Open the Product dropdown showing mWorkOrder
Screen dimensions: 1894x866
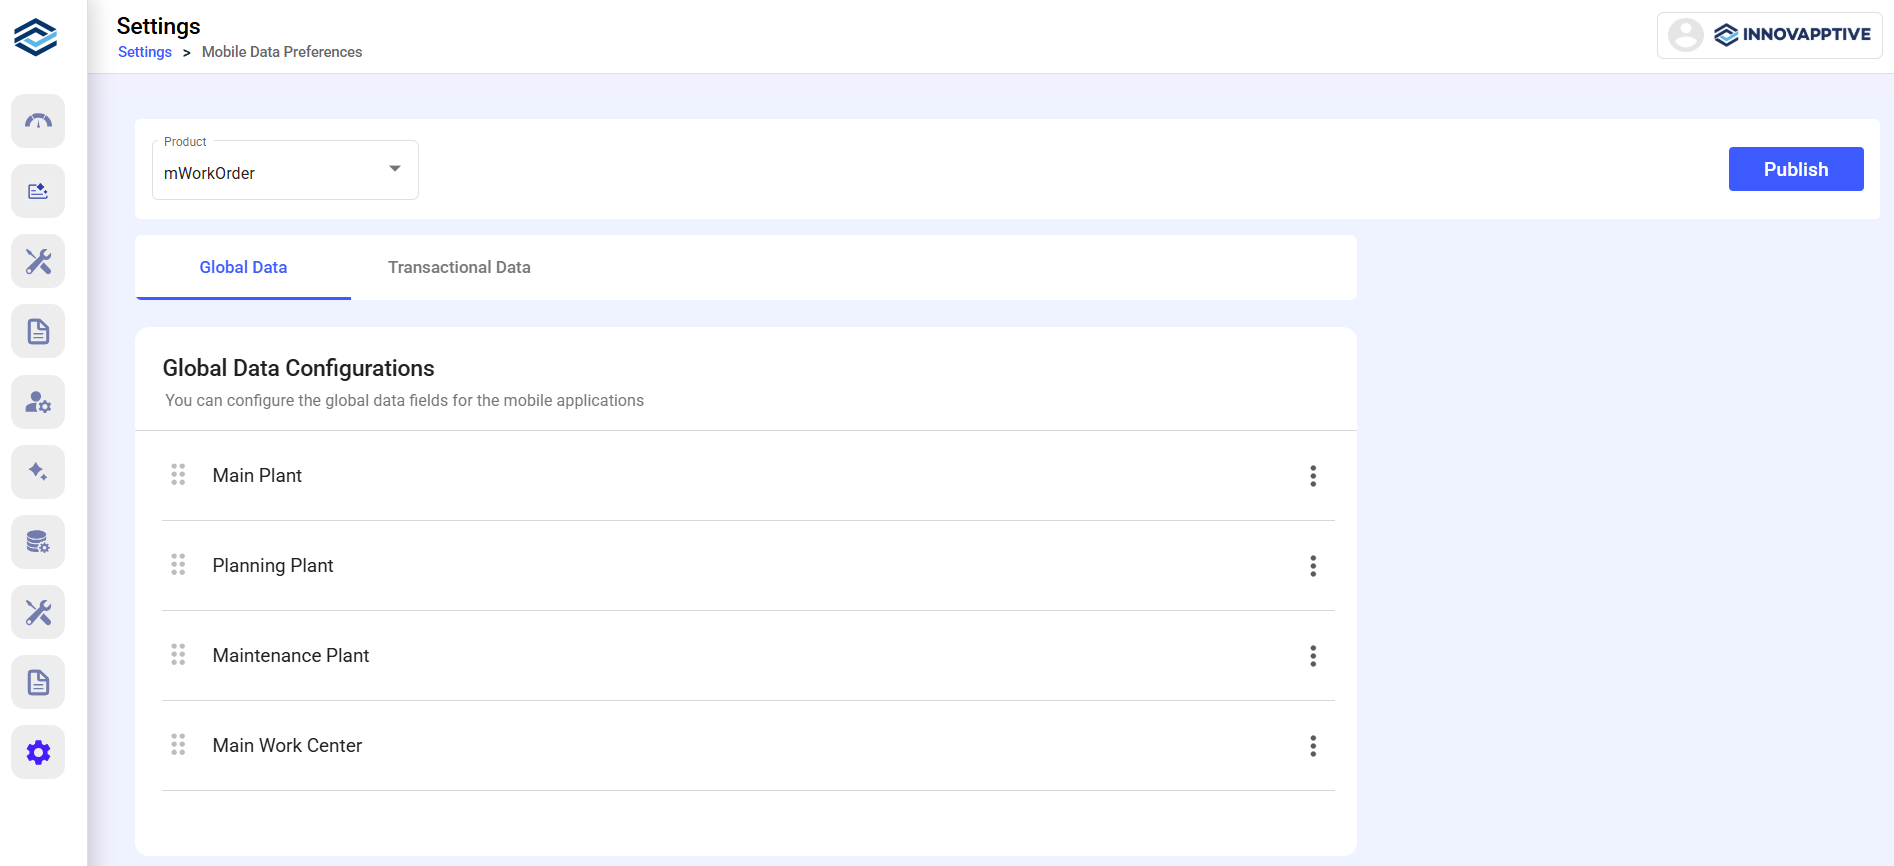[285, 171]
